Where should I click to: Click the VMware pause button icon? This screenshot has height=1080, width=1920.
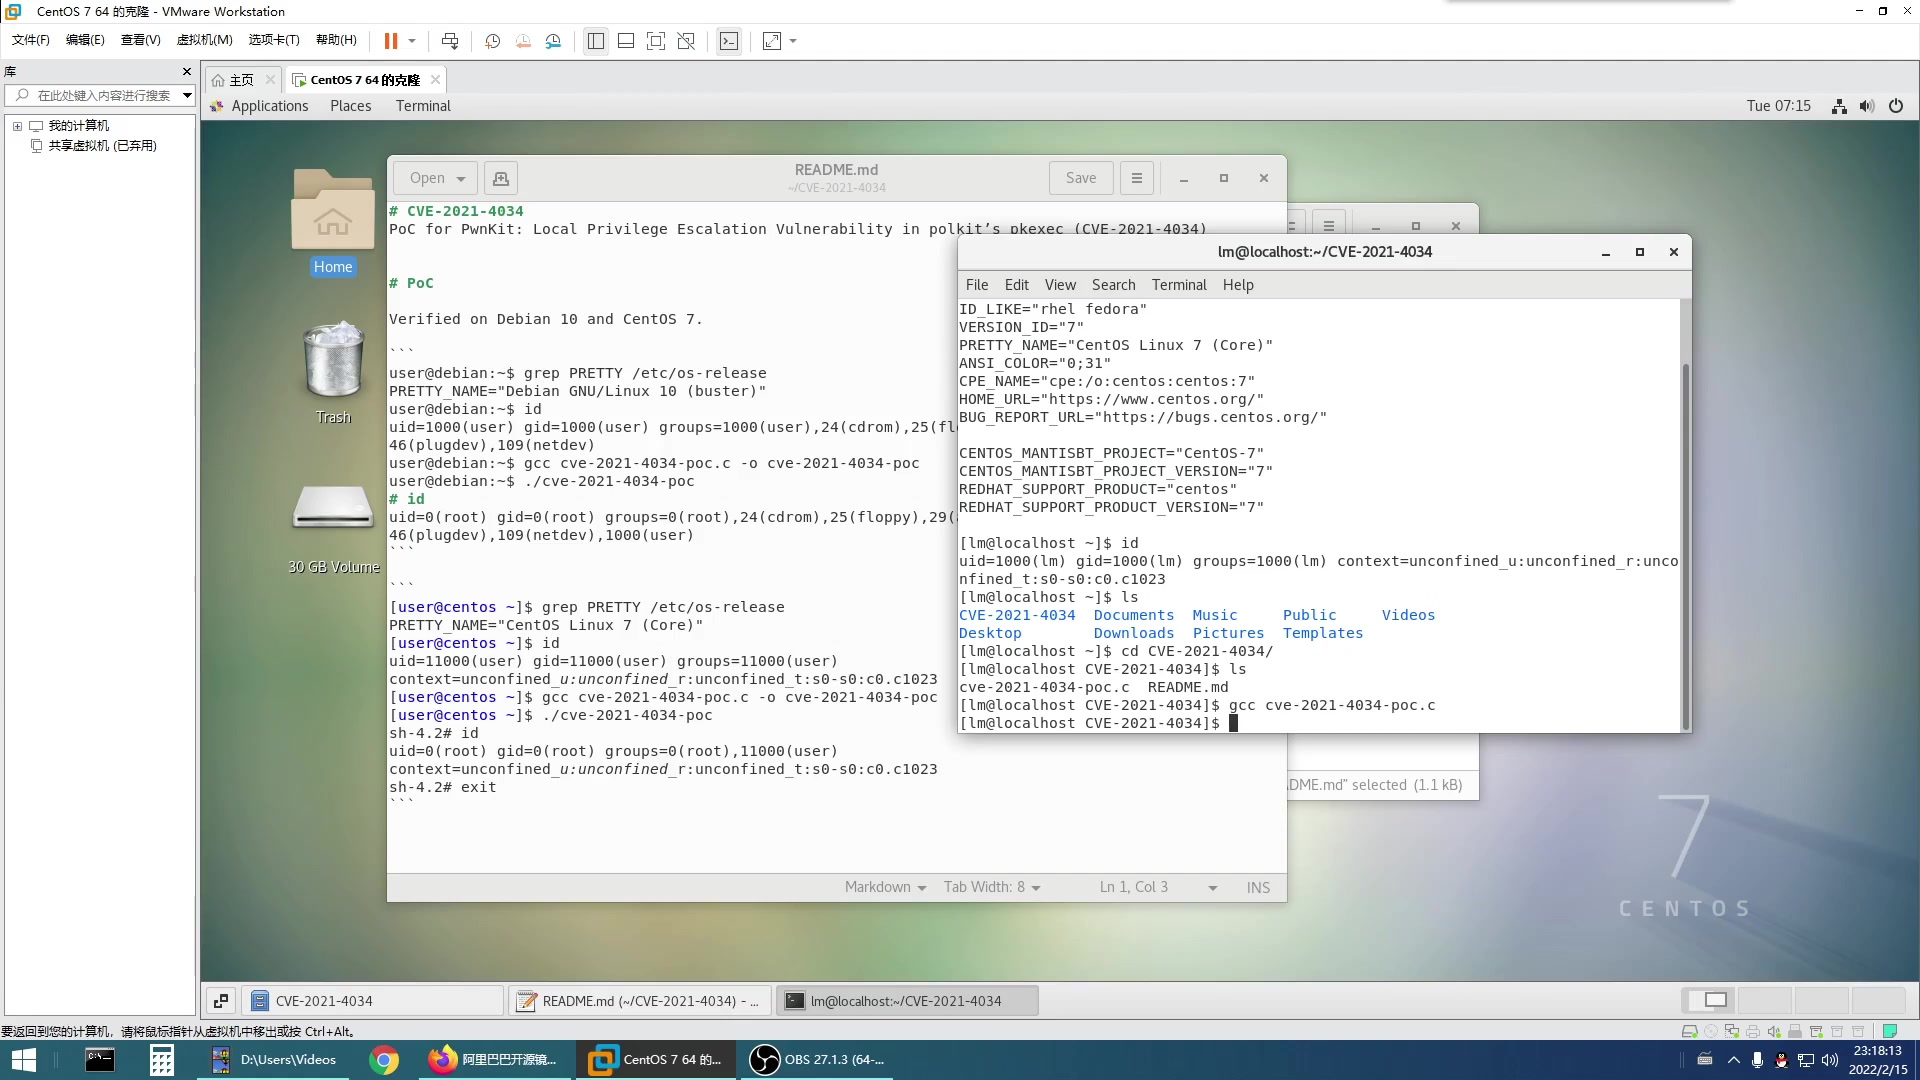pyautogui.click(x=390, y=41)
